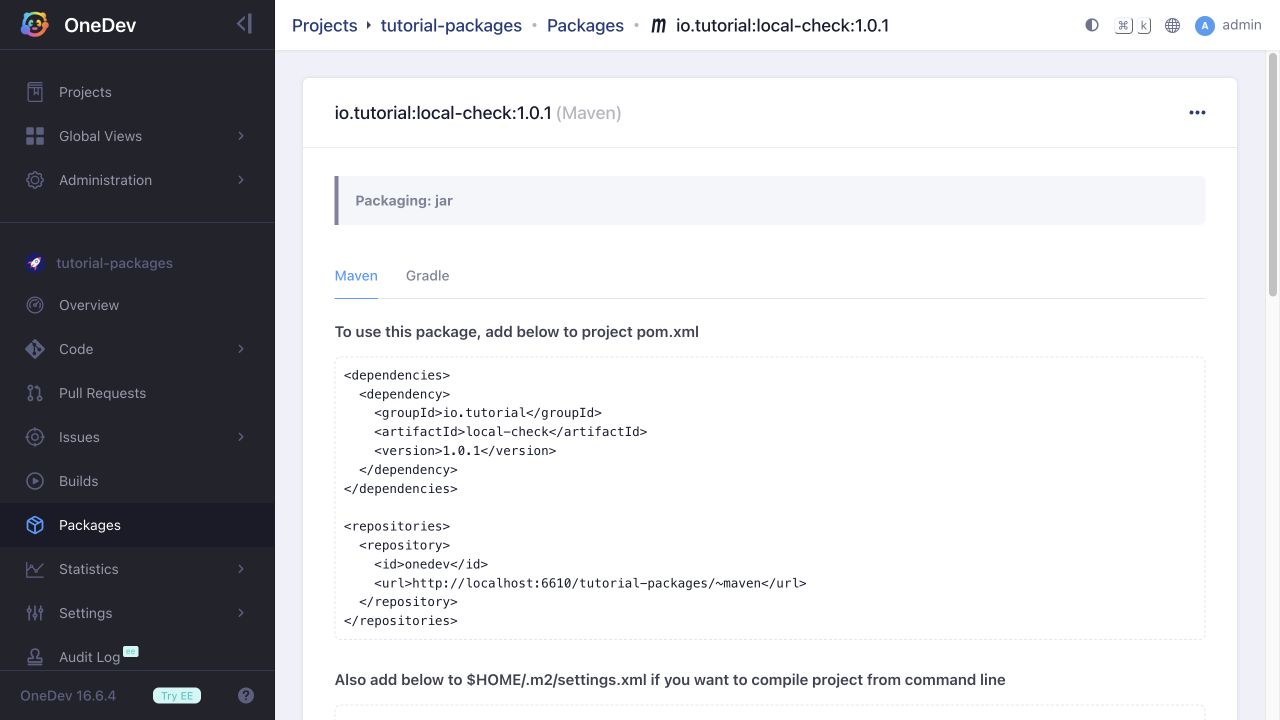The width and height of the screenshot is (1280, 720).
Task: Open the package actions ellipsis menu
Action: tap(1197, 113)
